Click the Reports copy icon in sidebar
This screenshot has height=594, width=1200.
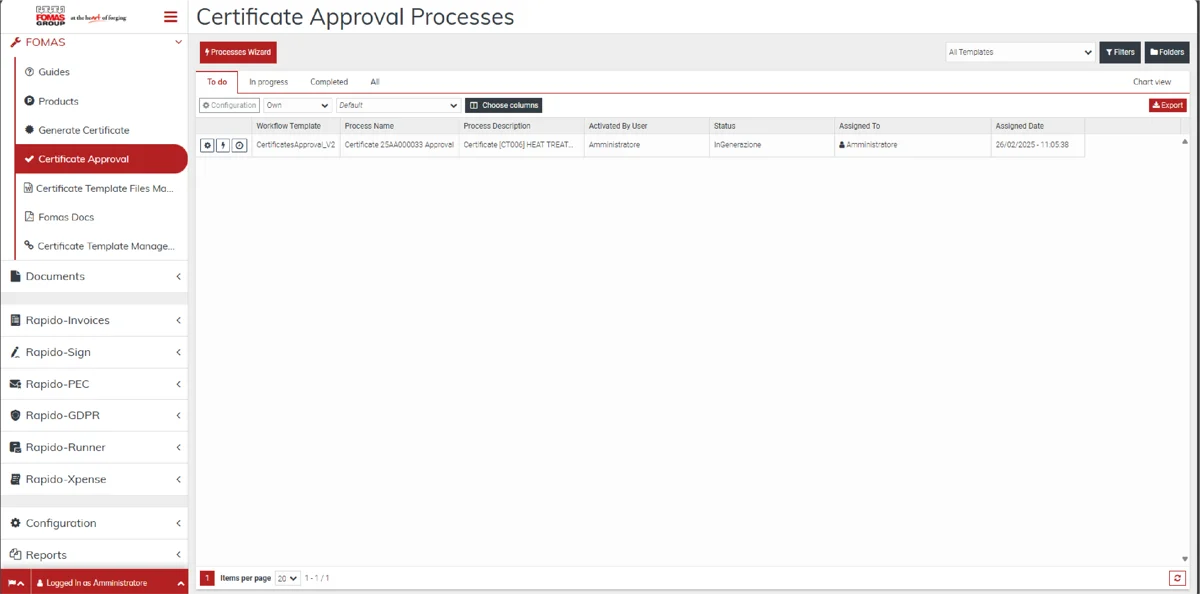15,555
